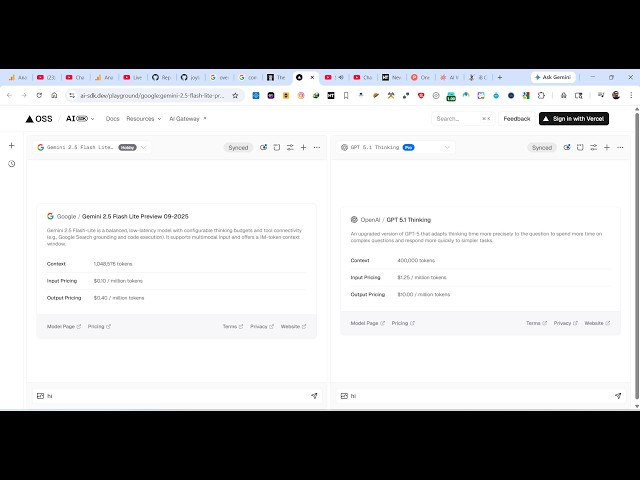Open Pricing link in Gemini card
The width and height of the screenshot is (640, 480).
(99, 327)
